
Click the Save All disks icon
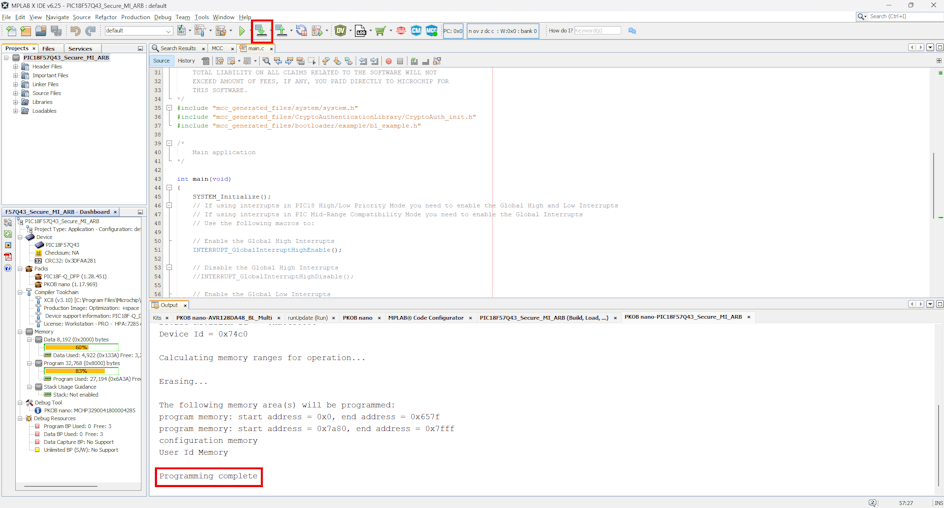tap(56, 31)
